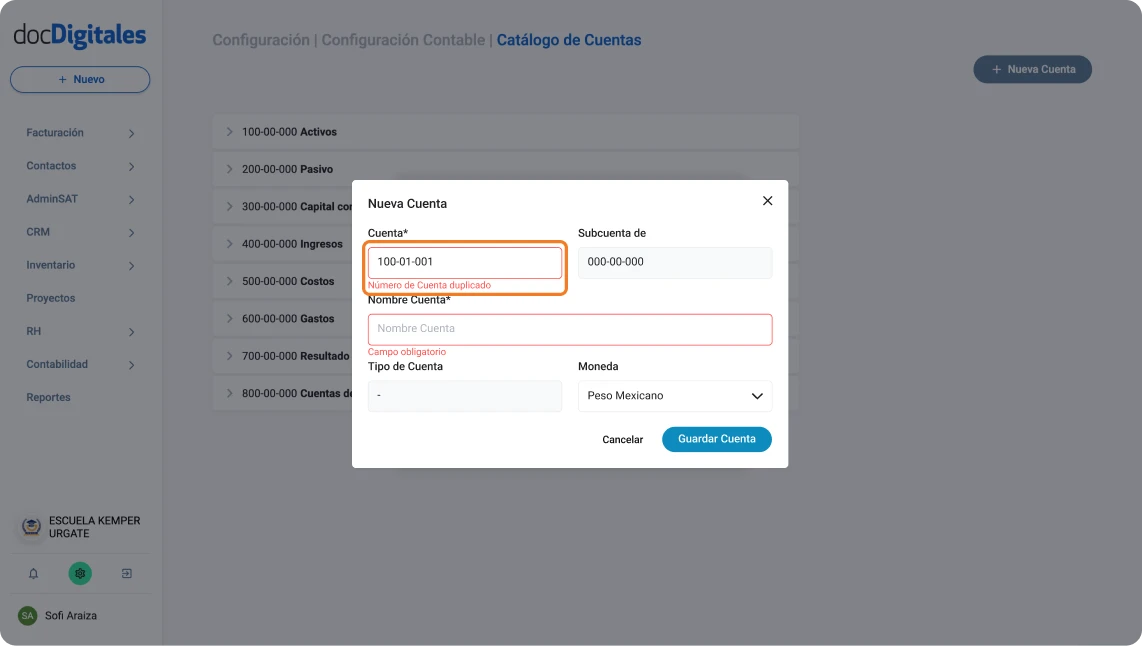Dismiss the dialog with the X icon
Viewport: 1142px width, 646px height.
tap(767, 200)
